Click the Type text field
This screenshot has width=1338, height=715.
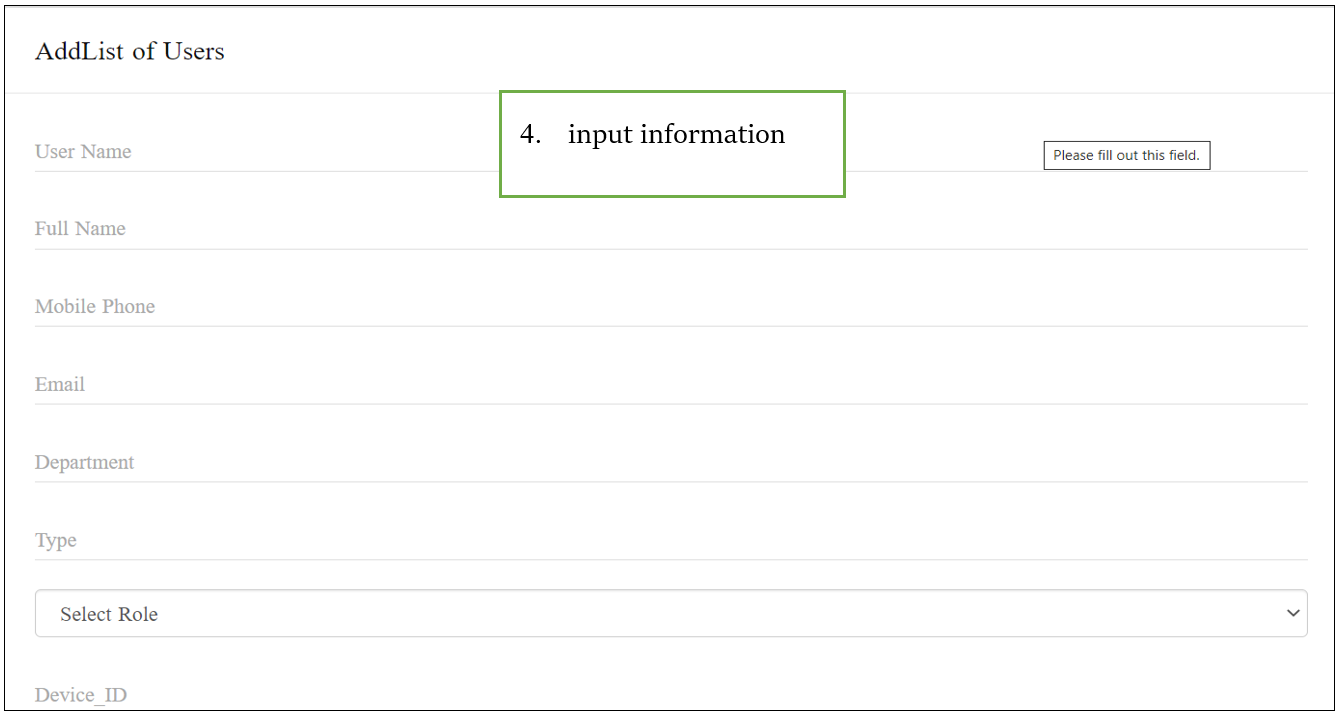(x=670, y=541)
